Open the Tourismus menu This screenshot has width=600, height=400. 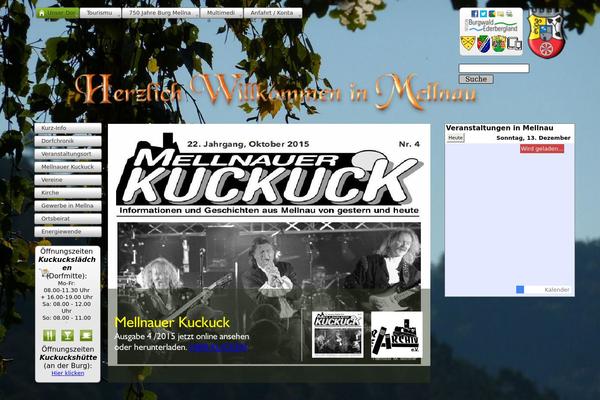pos(100,13)
